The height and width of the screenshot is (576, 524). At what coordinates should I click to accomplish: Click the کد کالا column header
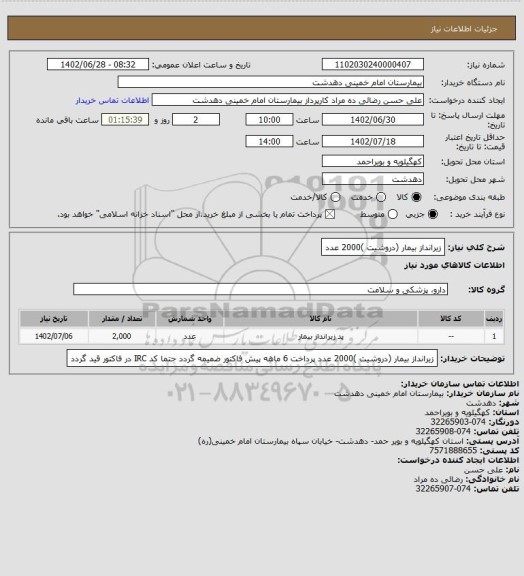pos(451,318)
